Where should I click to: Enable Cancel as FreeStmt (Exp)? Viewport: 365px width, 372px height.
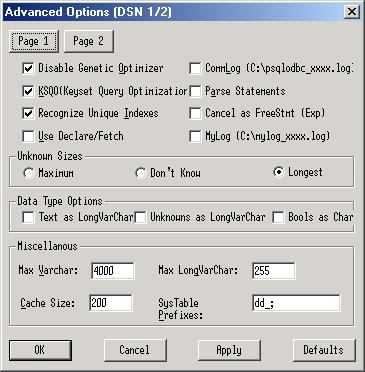point(195,113)
